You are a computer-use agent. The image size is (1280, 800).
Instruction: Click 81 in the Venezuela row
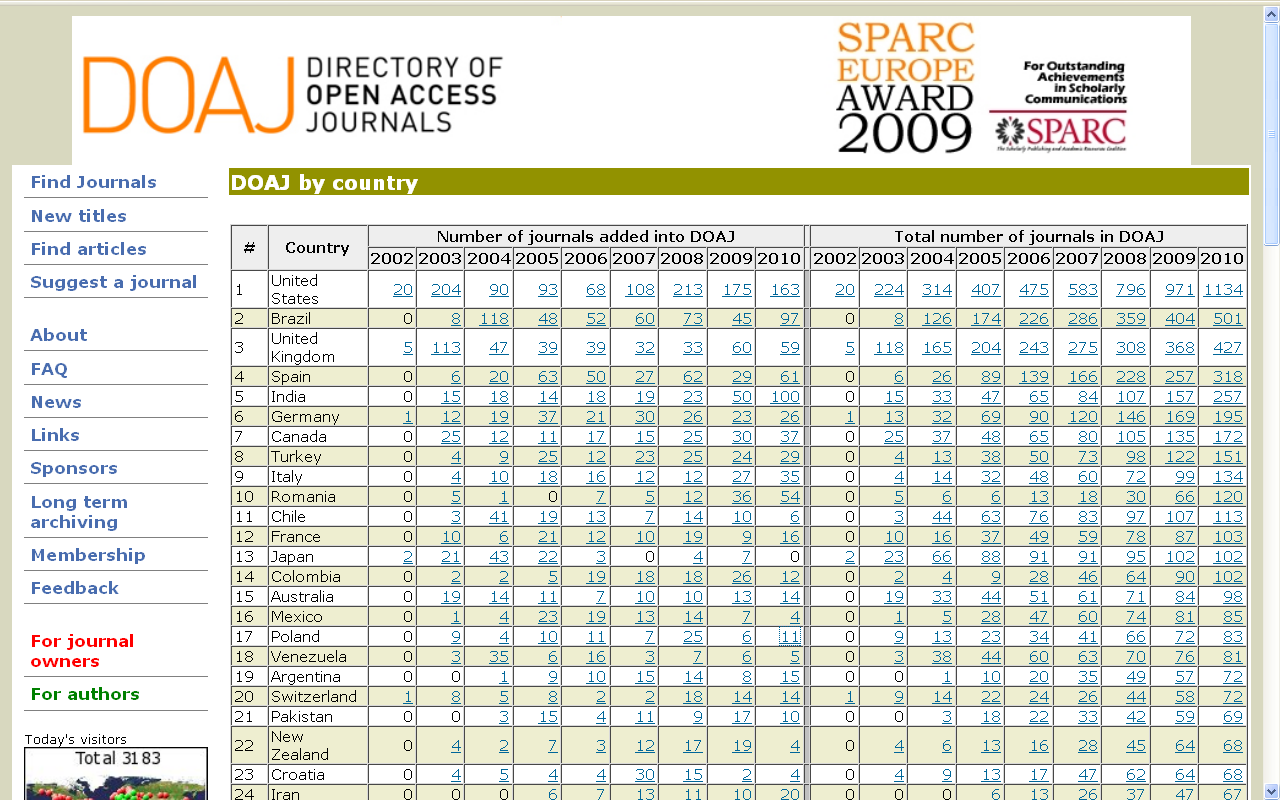coord(1233,657)
